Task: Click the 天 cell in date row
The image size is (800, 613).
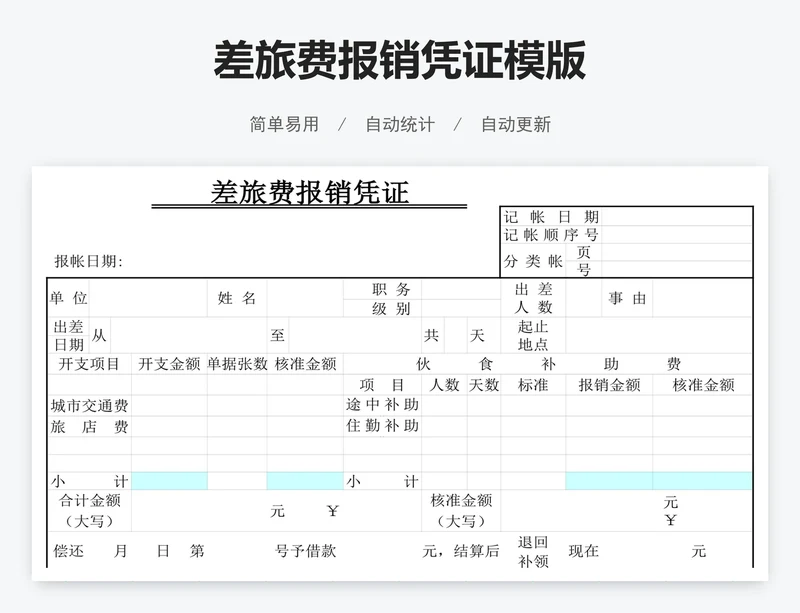Action: [483, 335]
